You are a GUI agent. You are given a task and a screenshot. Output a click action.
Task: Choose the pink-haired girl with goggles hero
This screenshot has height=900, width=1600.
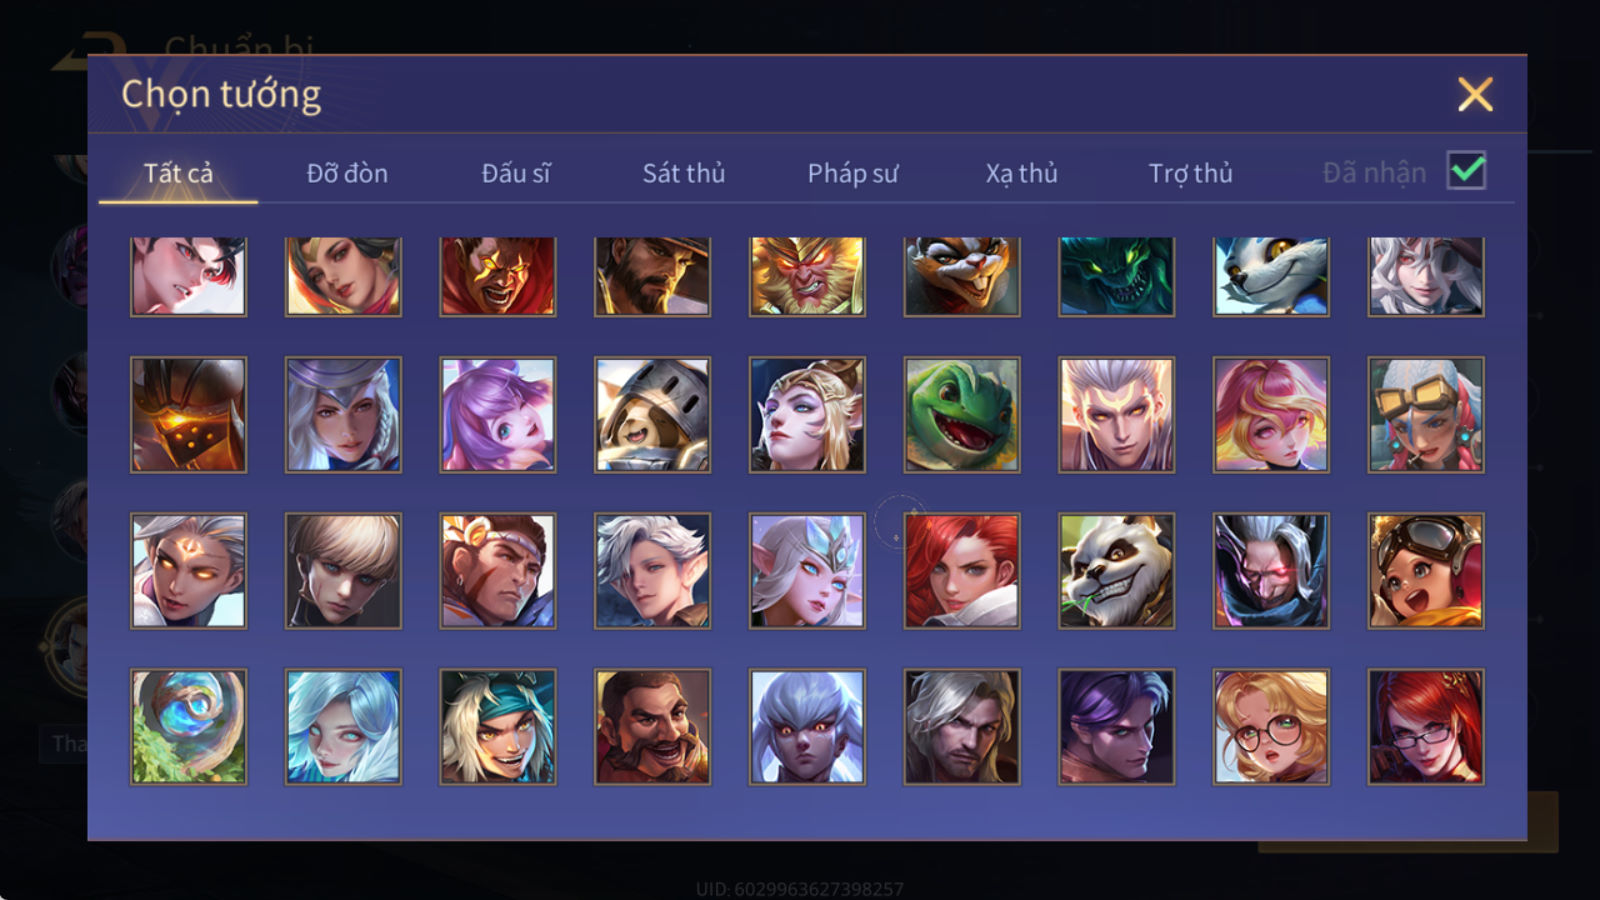coord(1426,415)
